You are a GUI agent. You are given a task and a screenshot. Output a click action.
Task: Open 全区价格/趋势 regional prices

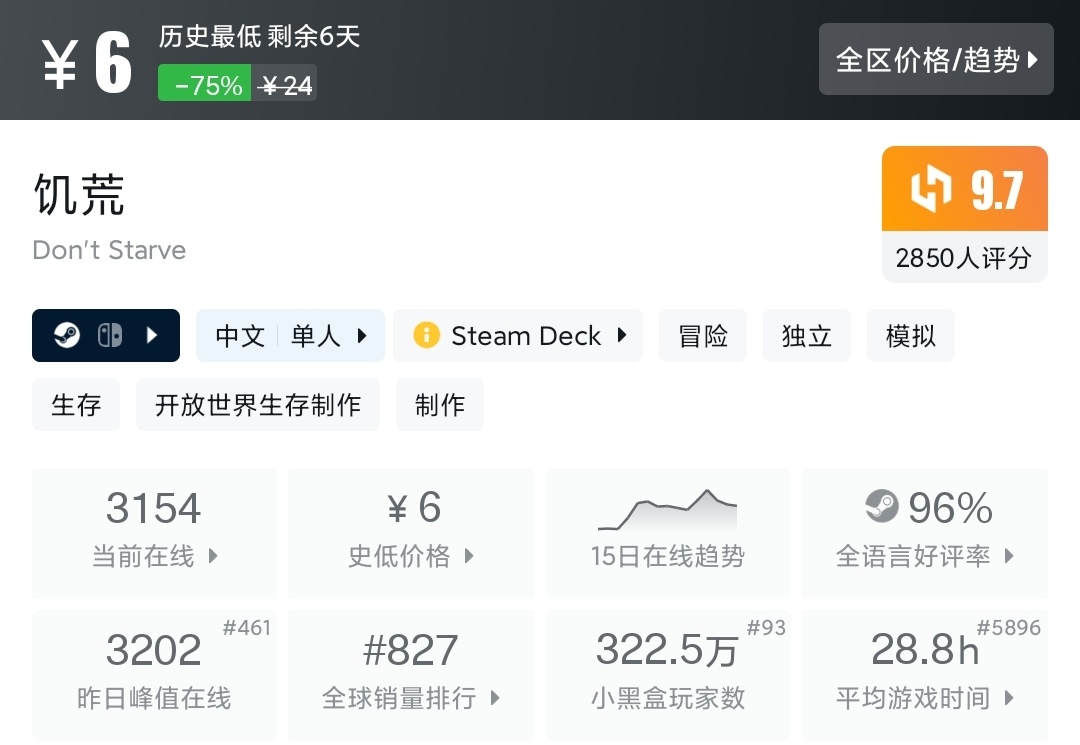pyautogui.click(x=936, y=60)
